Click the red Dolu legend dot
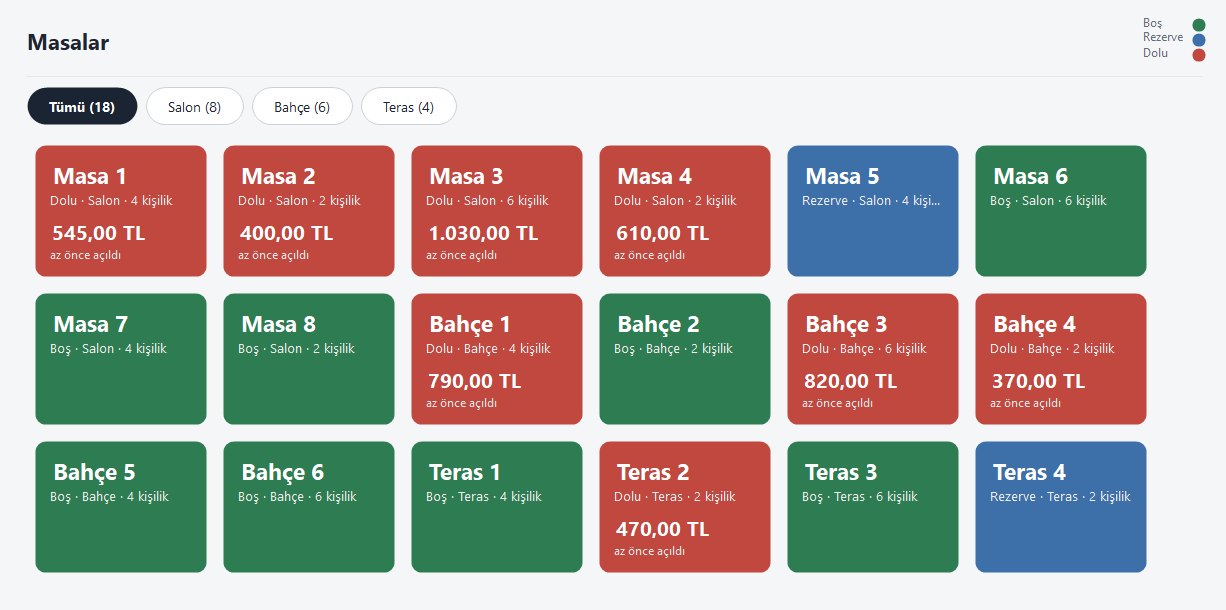 [1199, 55]
